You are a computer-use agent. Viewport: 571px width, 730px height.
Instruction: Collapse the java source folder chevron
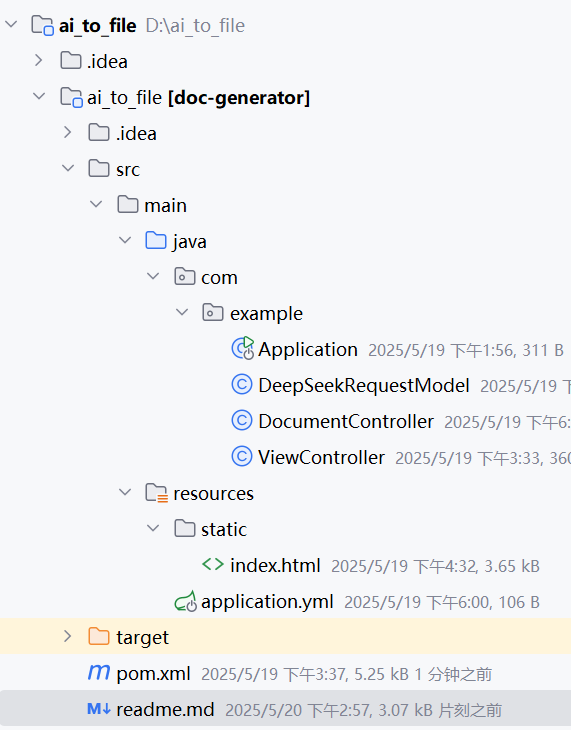click(125, 241)
